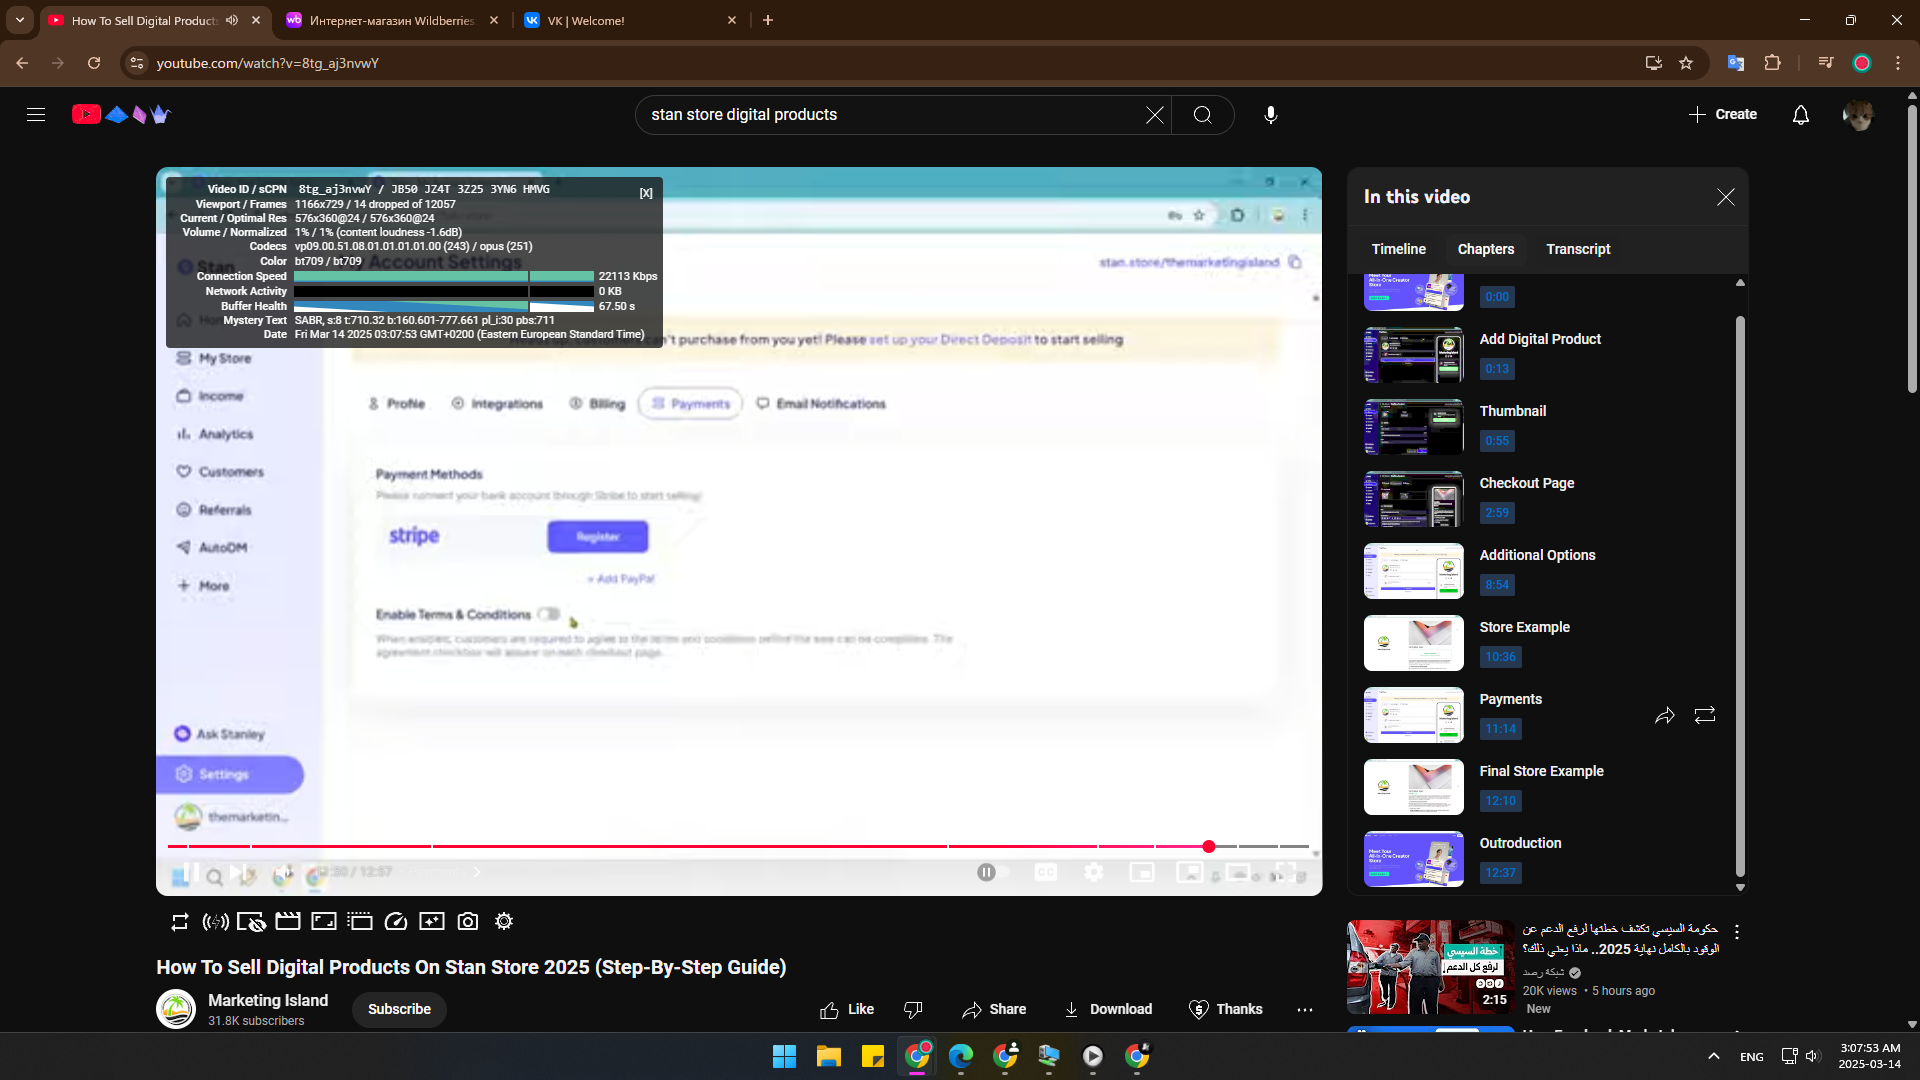The image size is (1920, 1080).
Task: Mute the YouTube tab audio icon
Action: [x=232, y=20]
